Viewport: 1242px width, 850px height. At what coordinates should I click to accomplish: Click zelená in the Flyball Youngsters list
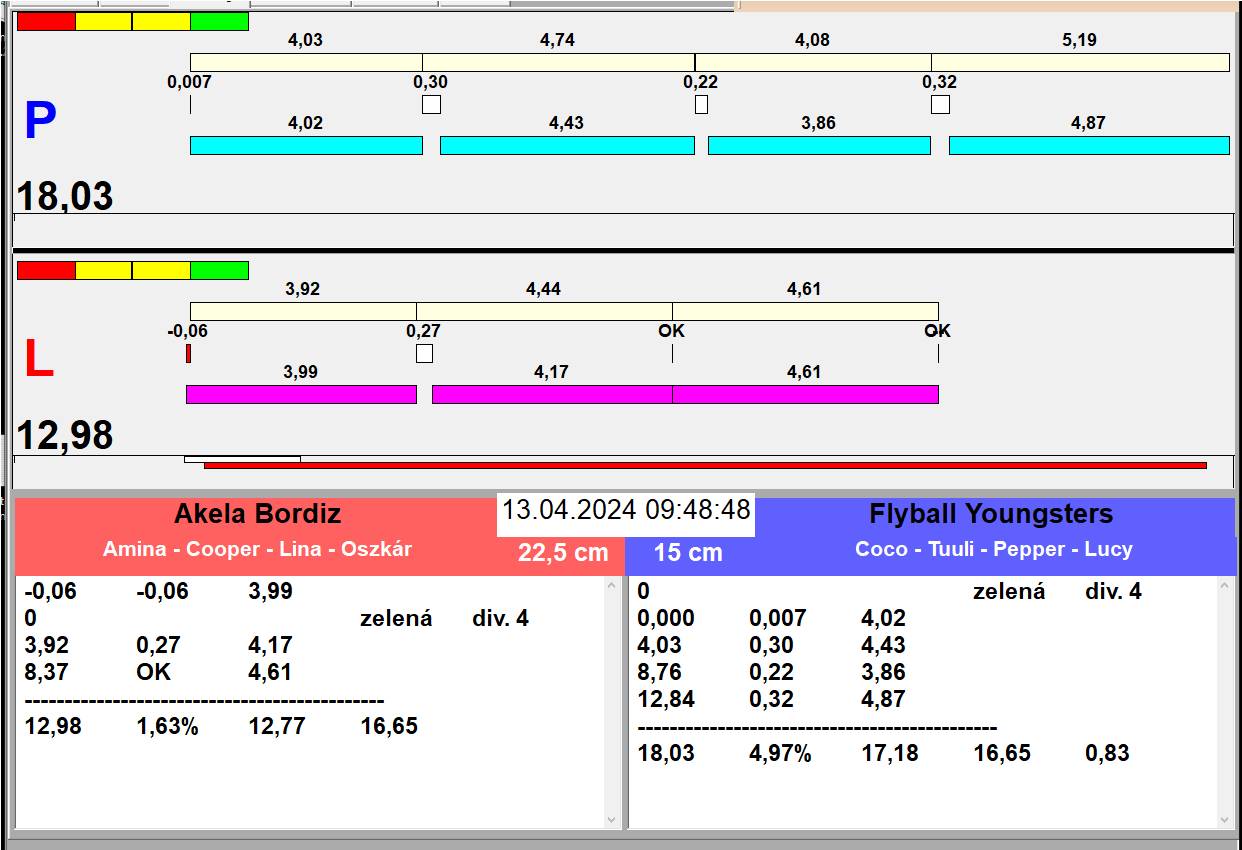1009,592
